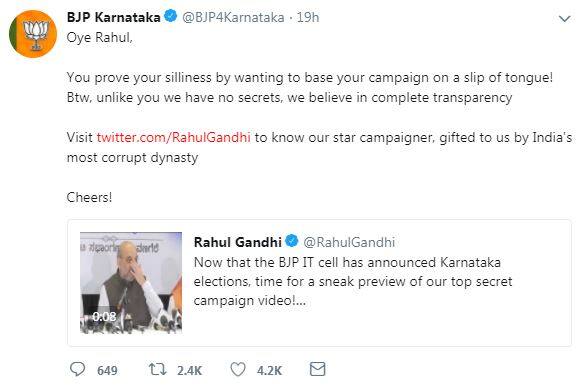Open the twitter.com/RahulGandhi link

point(174,137)
